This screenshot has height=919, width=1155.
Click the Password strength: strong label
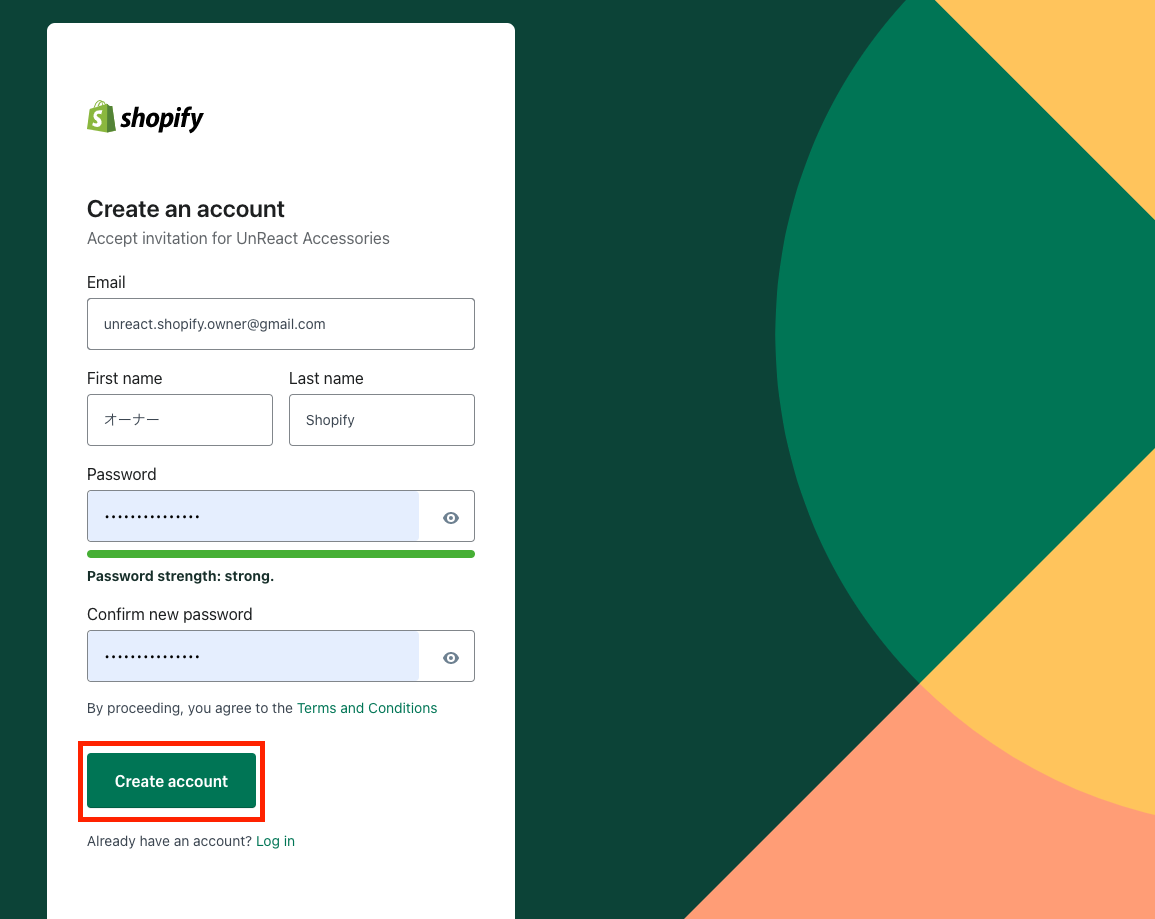[180, 576]
